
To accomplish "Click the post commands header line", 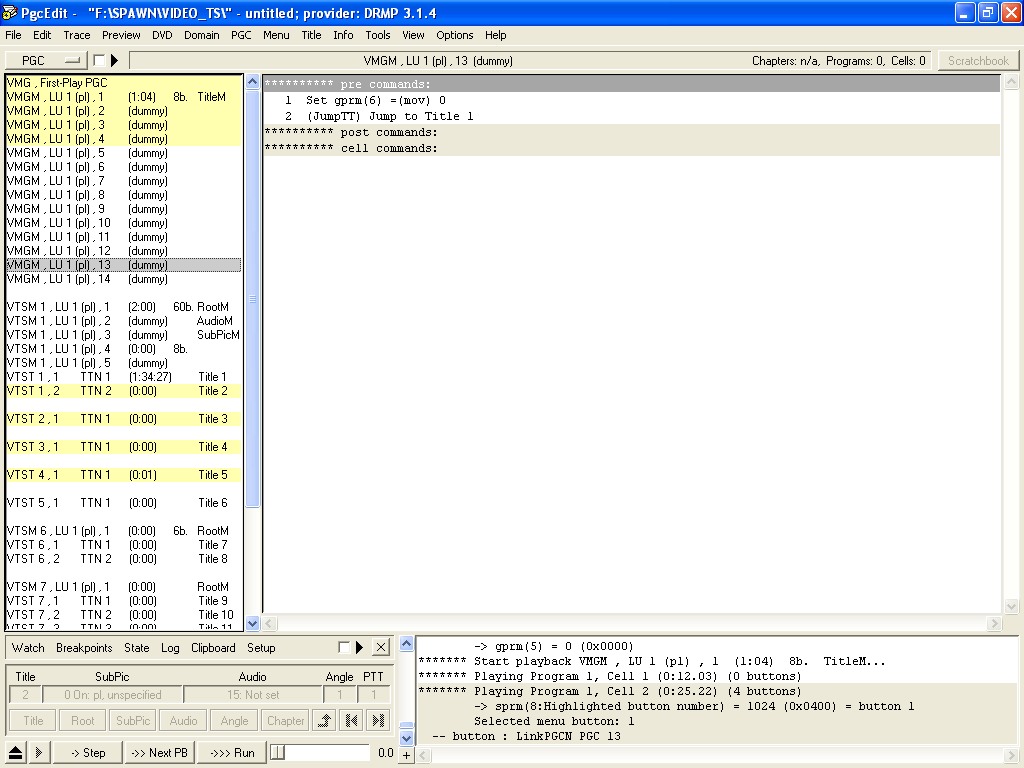I will [632, 132].
